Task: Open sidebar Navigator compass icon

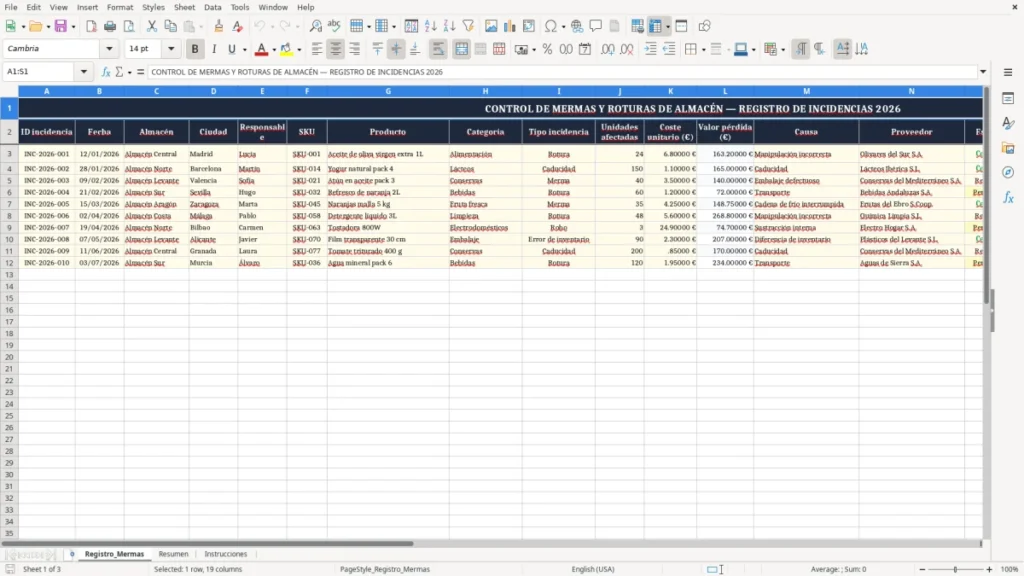Action: (x=1008, y=172)
